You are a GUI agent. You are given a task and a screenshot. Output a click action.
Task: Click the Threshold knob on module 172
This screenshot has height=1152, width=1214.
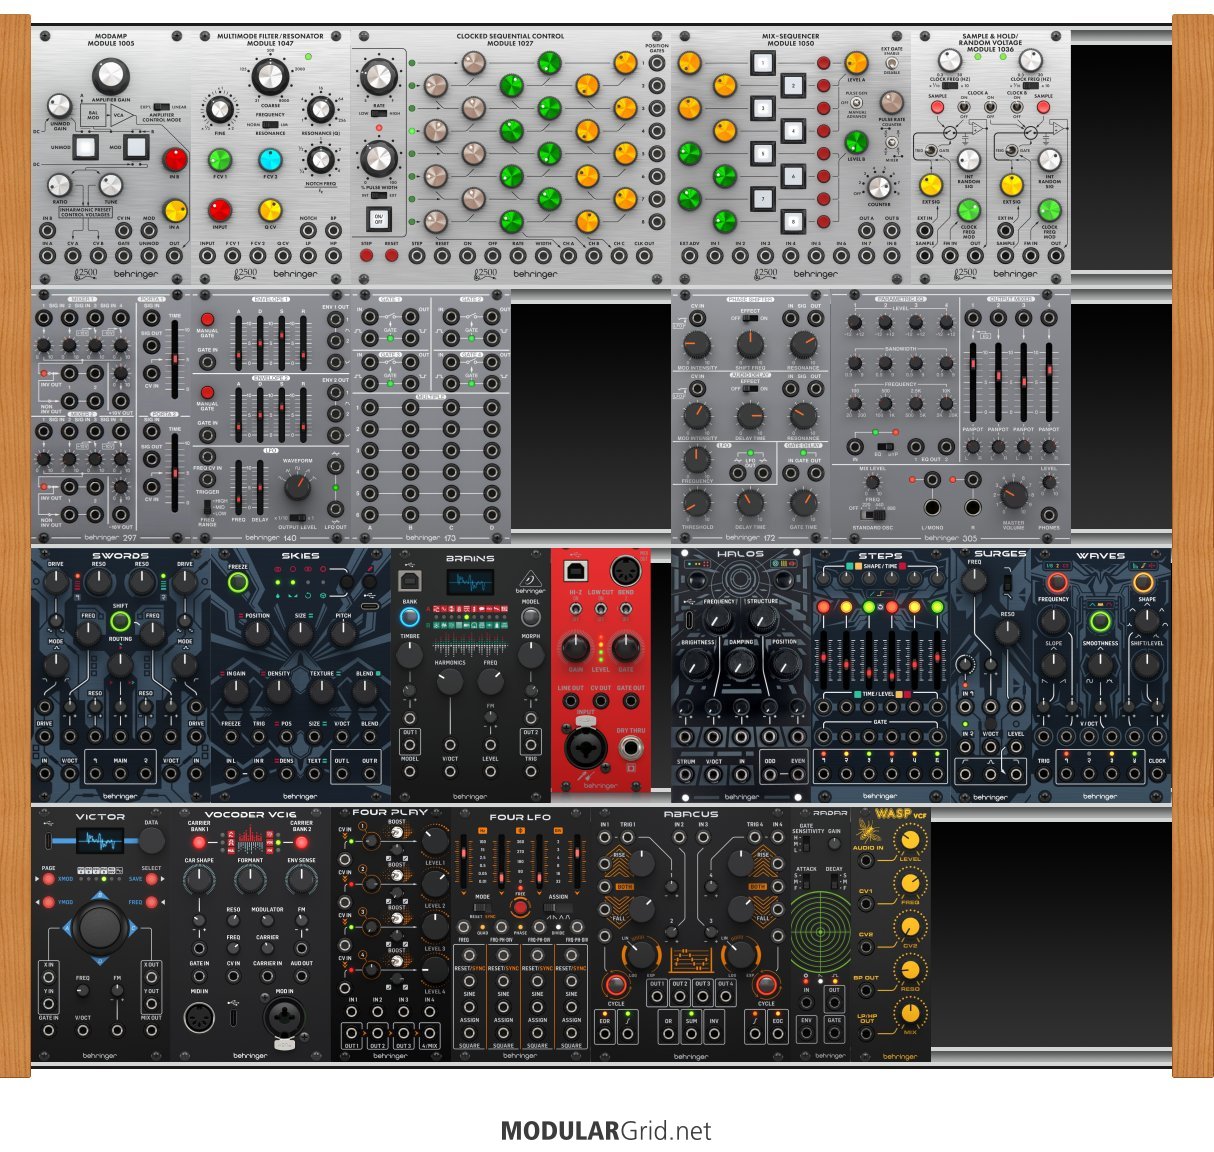tap(696, 503)
